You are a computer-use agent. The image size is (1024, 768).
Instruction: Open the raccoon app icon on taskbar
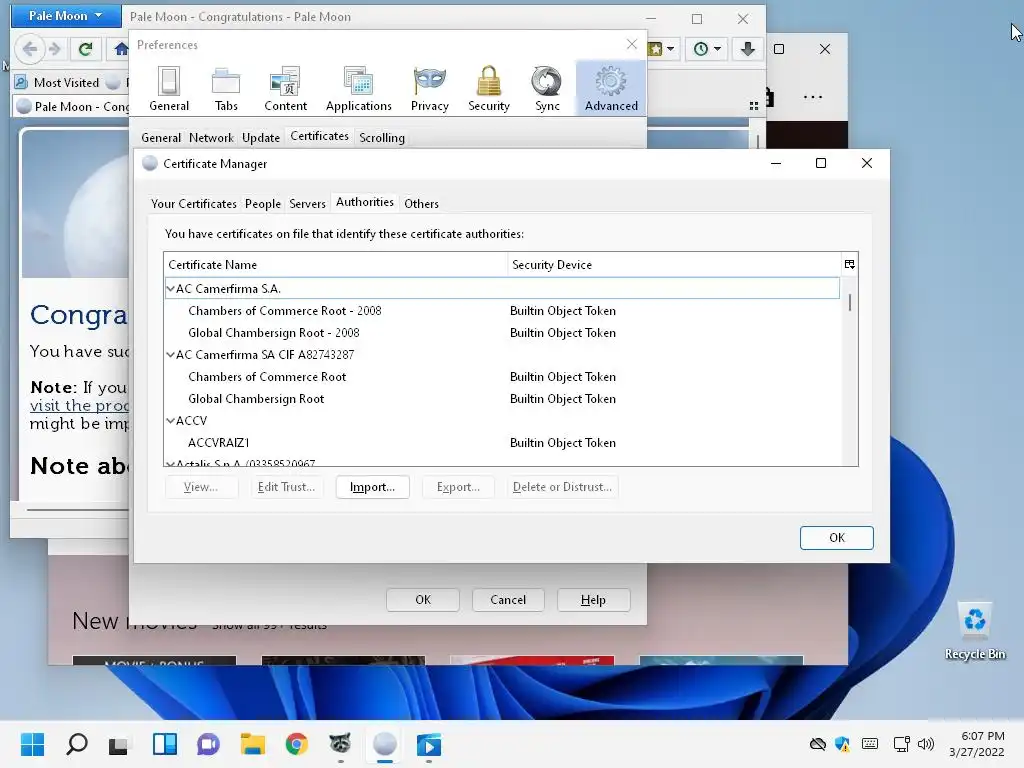340,744
